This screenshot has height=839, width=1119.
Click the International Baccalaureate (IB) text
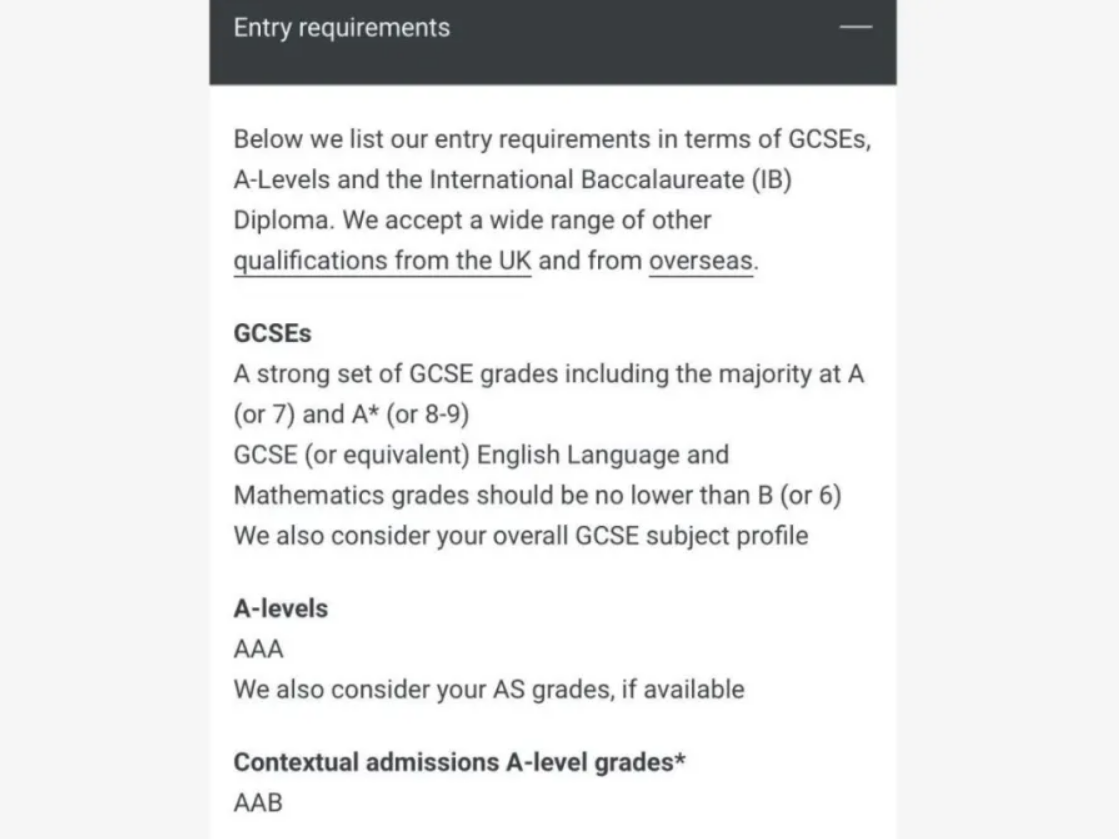pos(611,180)
